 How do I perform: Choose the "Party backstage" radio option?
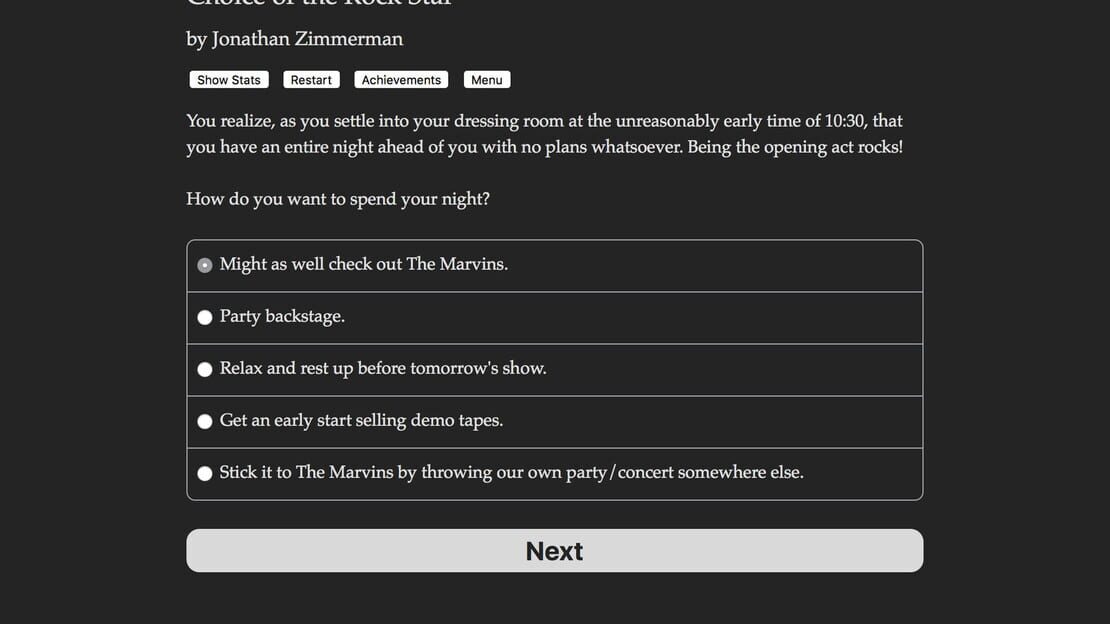pyautogui.click(x=205, y=317)
